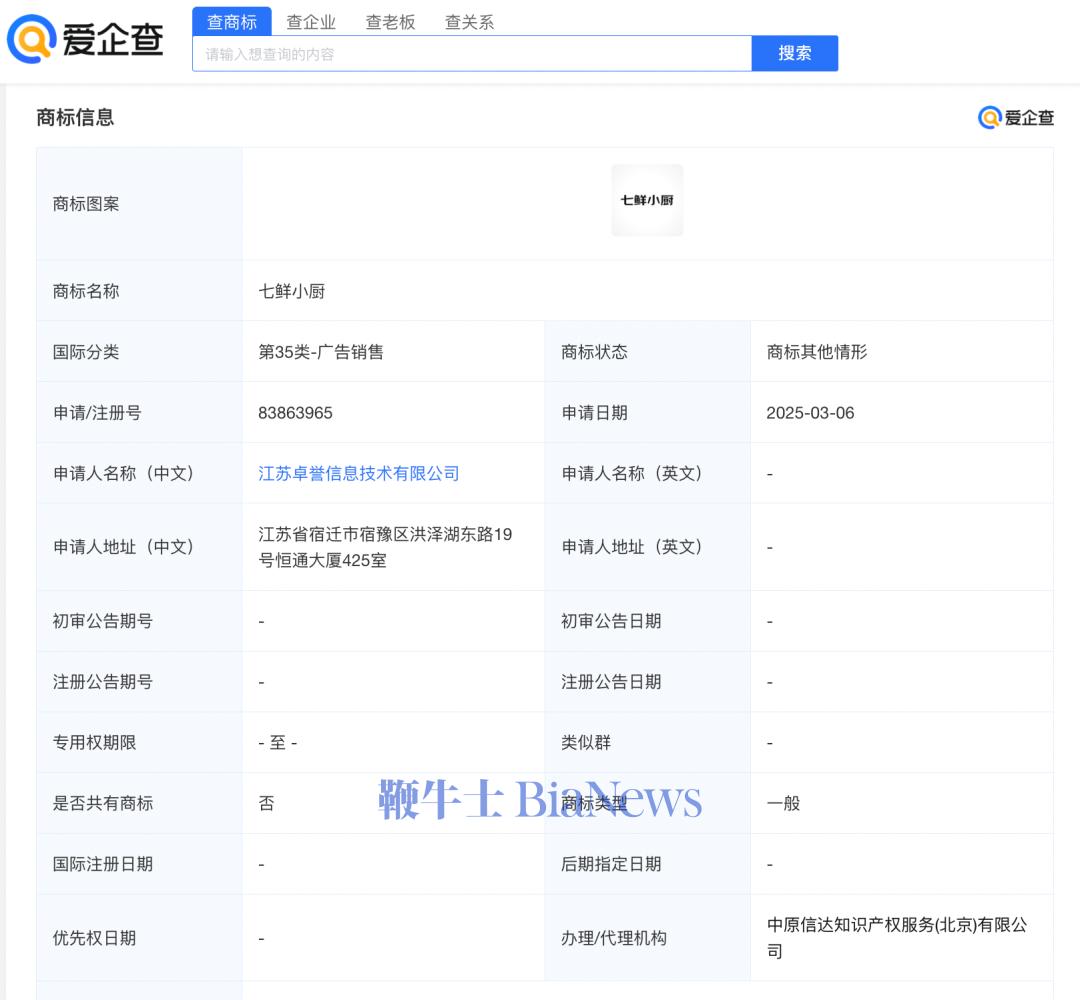This screenshot has height=1000, width=1080.
Task: Click application date 2025-03-06
Action: 810,413
